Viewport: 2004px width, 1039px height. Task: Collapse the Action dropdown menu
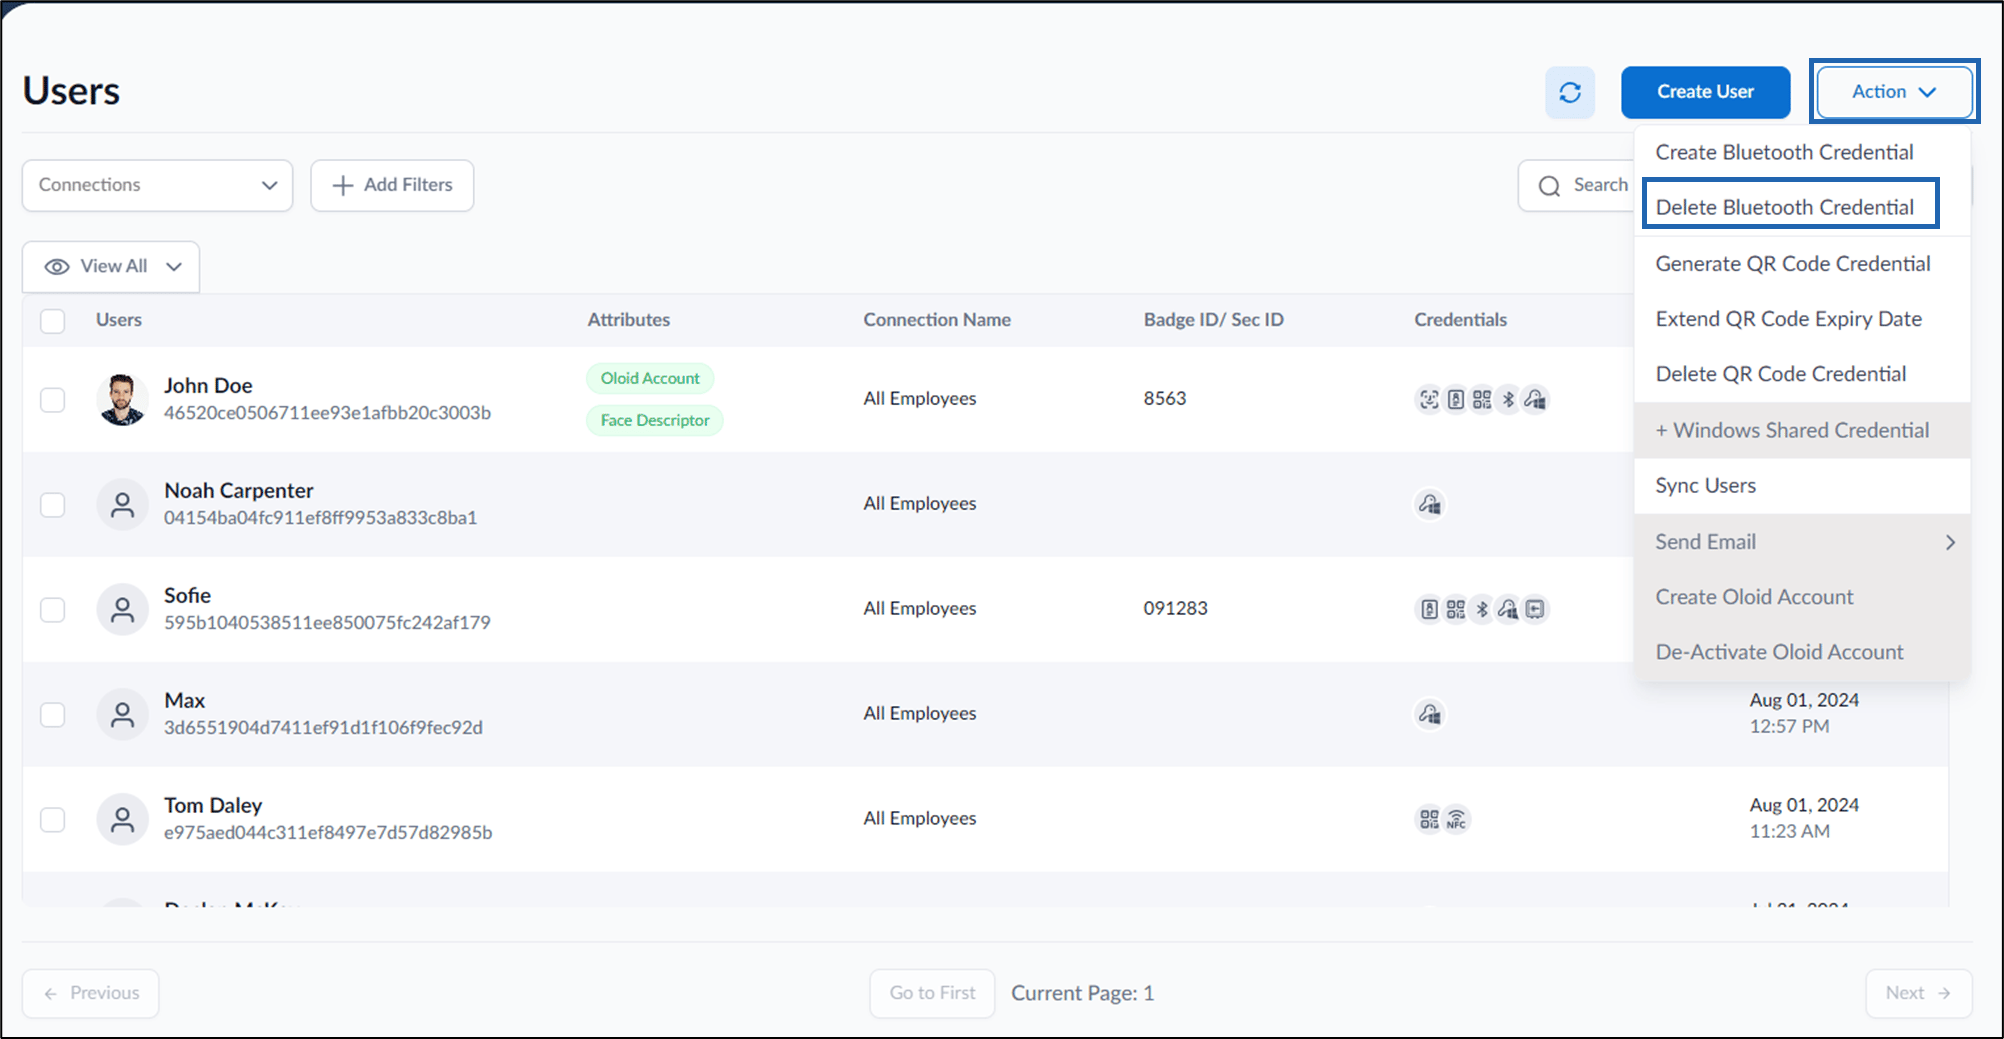pyautogui.click(x=1894, y=92)
